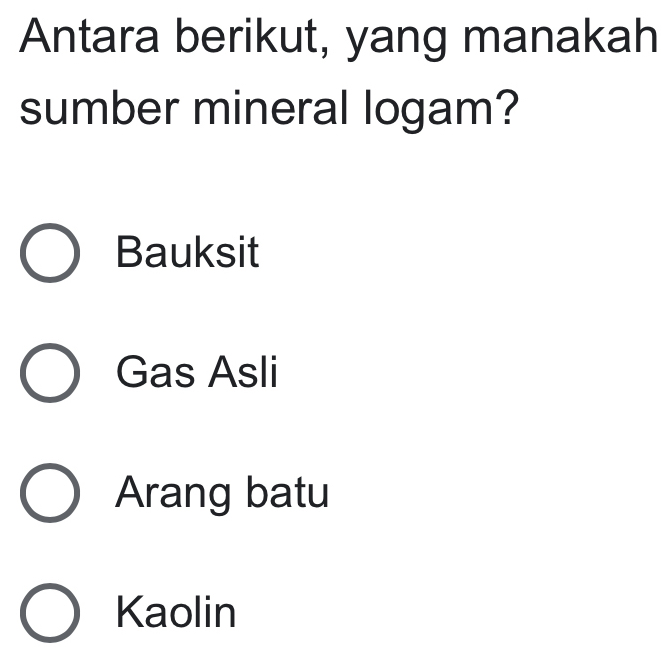Click the Kaolin option label

pyautogui.click(x=177, y=612)
